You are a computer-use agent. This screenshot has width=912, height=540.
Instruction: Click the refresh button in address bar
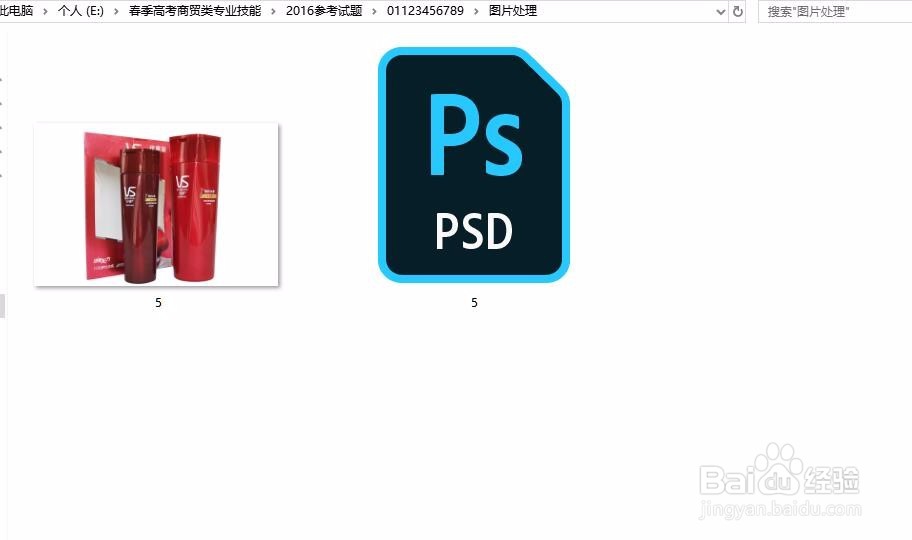[738, 11]
